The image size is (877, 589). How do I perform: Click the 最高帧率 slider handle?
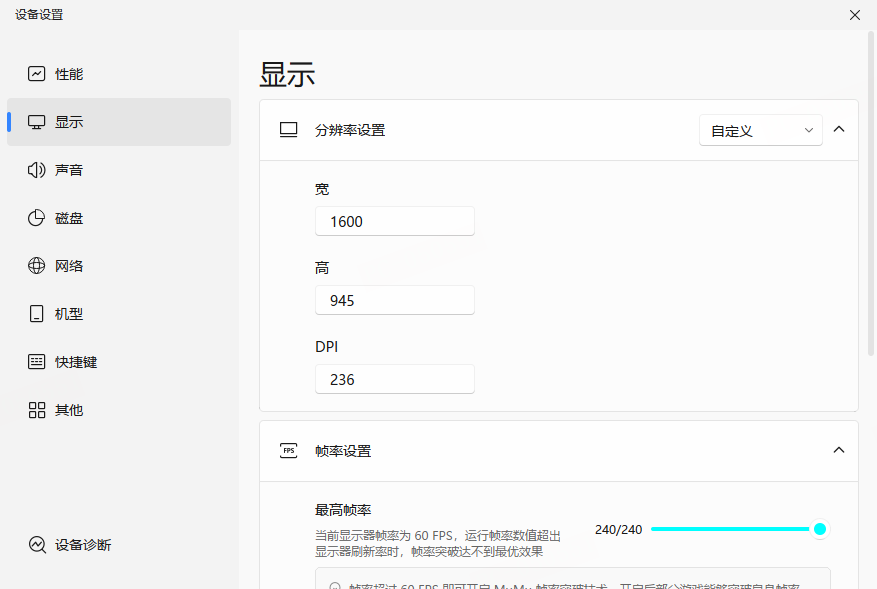pos(820,529)
